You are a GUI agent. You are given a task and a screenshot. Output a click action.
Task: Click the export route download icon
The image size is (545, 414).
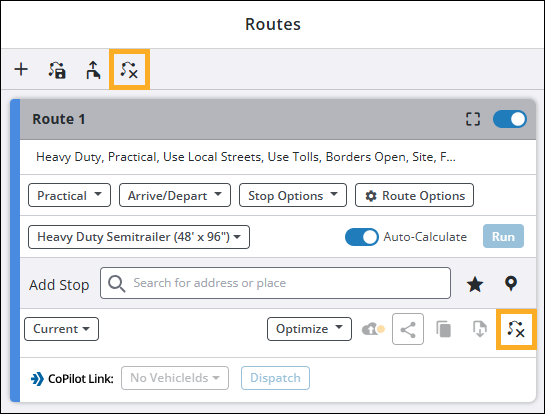(480, 329)
